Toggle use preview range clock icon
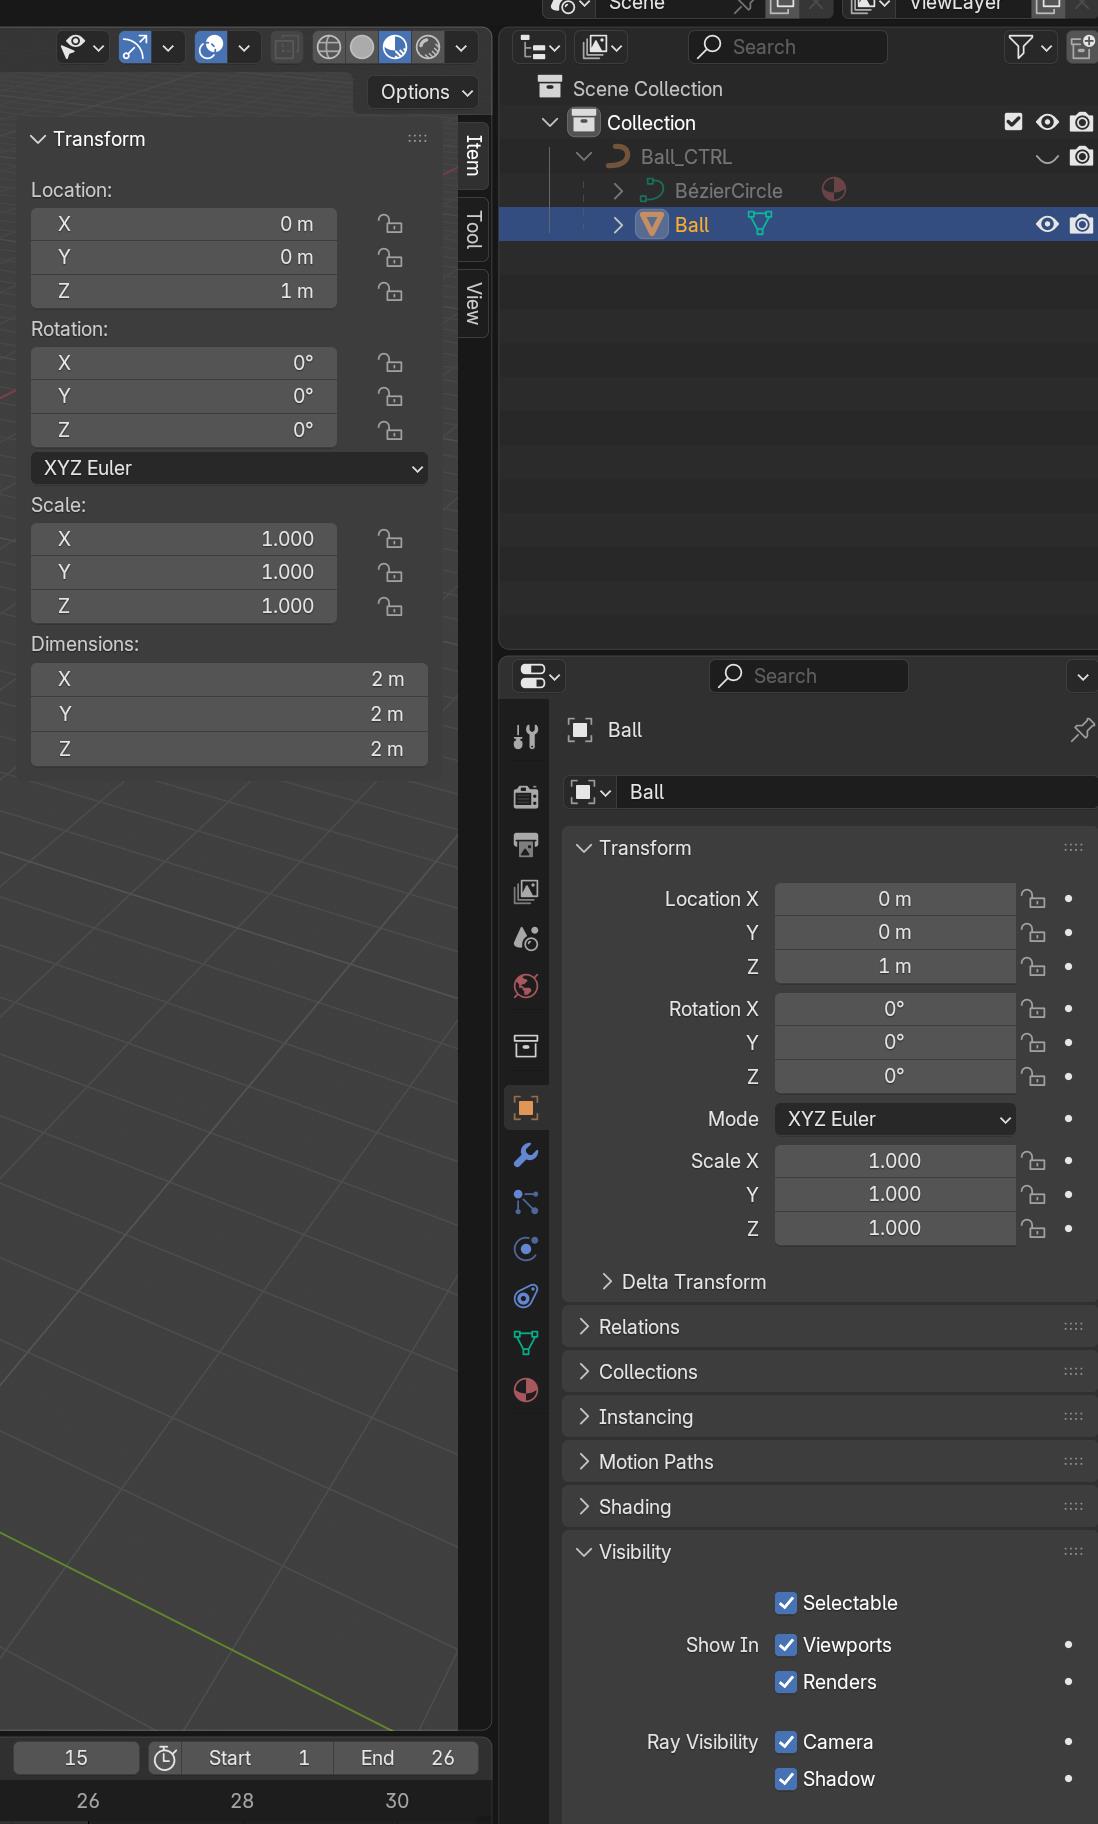Viewport: 1098px width, 1824px height. pyautogui.click(x=165, y=1757)
